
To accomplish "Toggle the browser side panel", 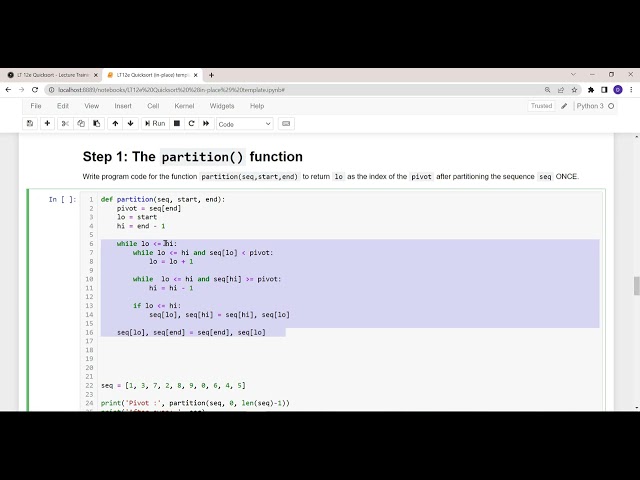I will pos(604,90).
